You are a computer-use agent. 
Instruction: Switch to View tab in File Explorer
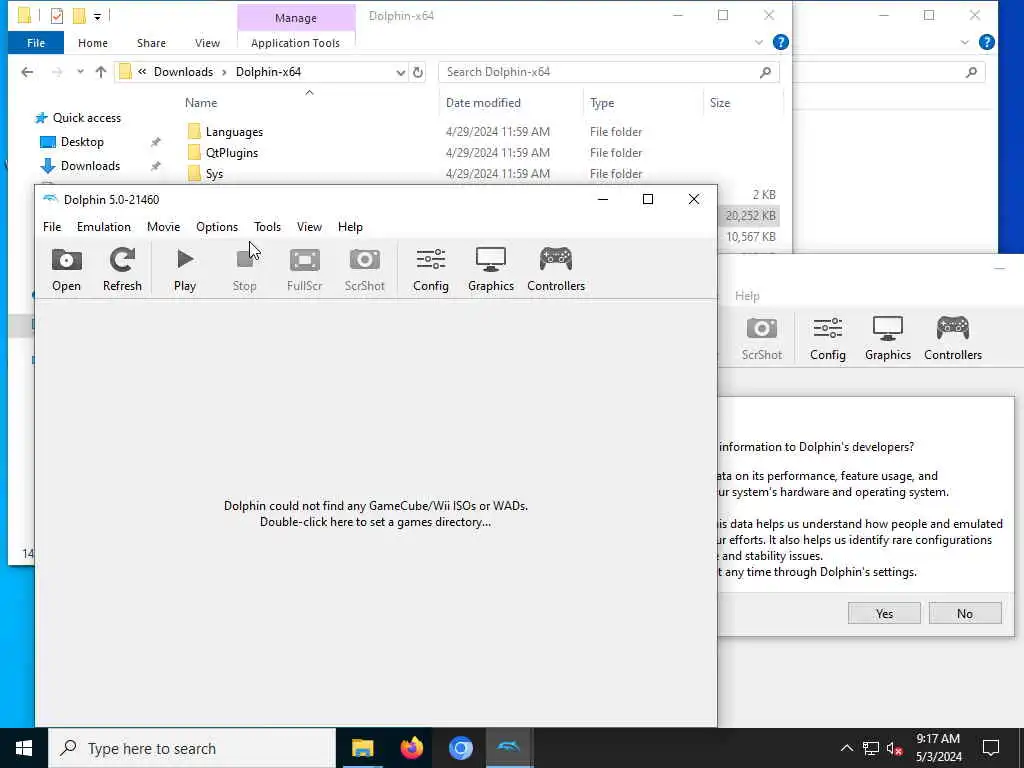[x=207, y=43]
